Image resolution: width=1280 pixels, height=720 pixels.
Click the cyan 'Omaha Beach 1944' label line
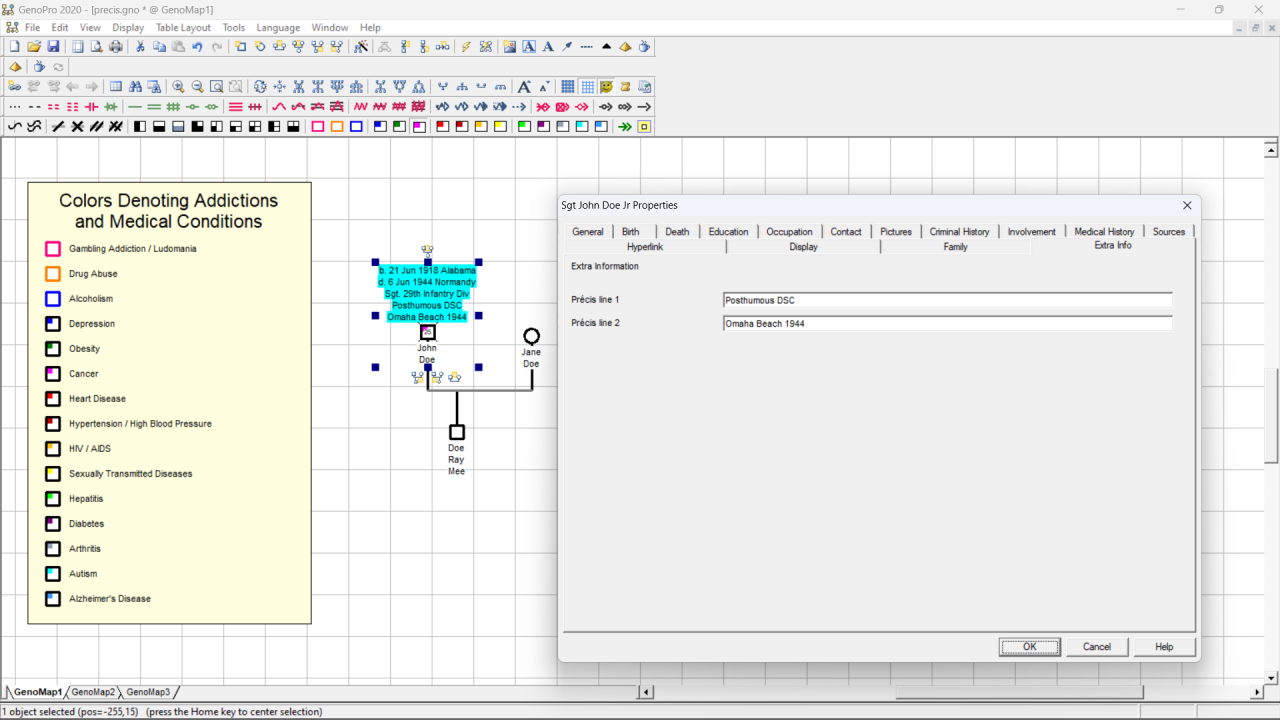[x=427, y=317]
